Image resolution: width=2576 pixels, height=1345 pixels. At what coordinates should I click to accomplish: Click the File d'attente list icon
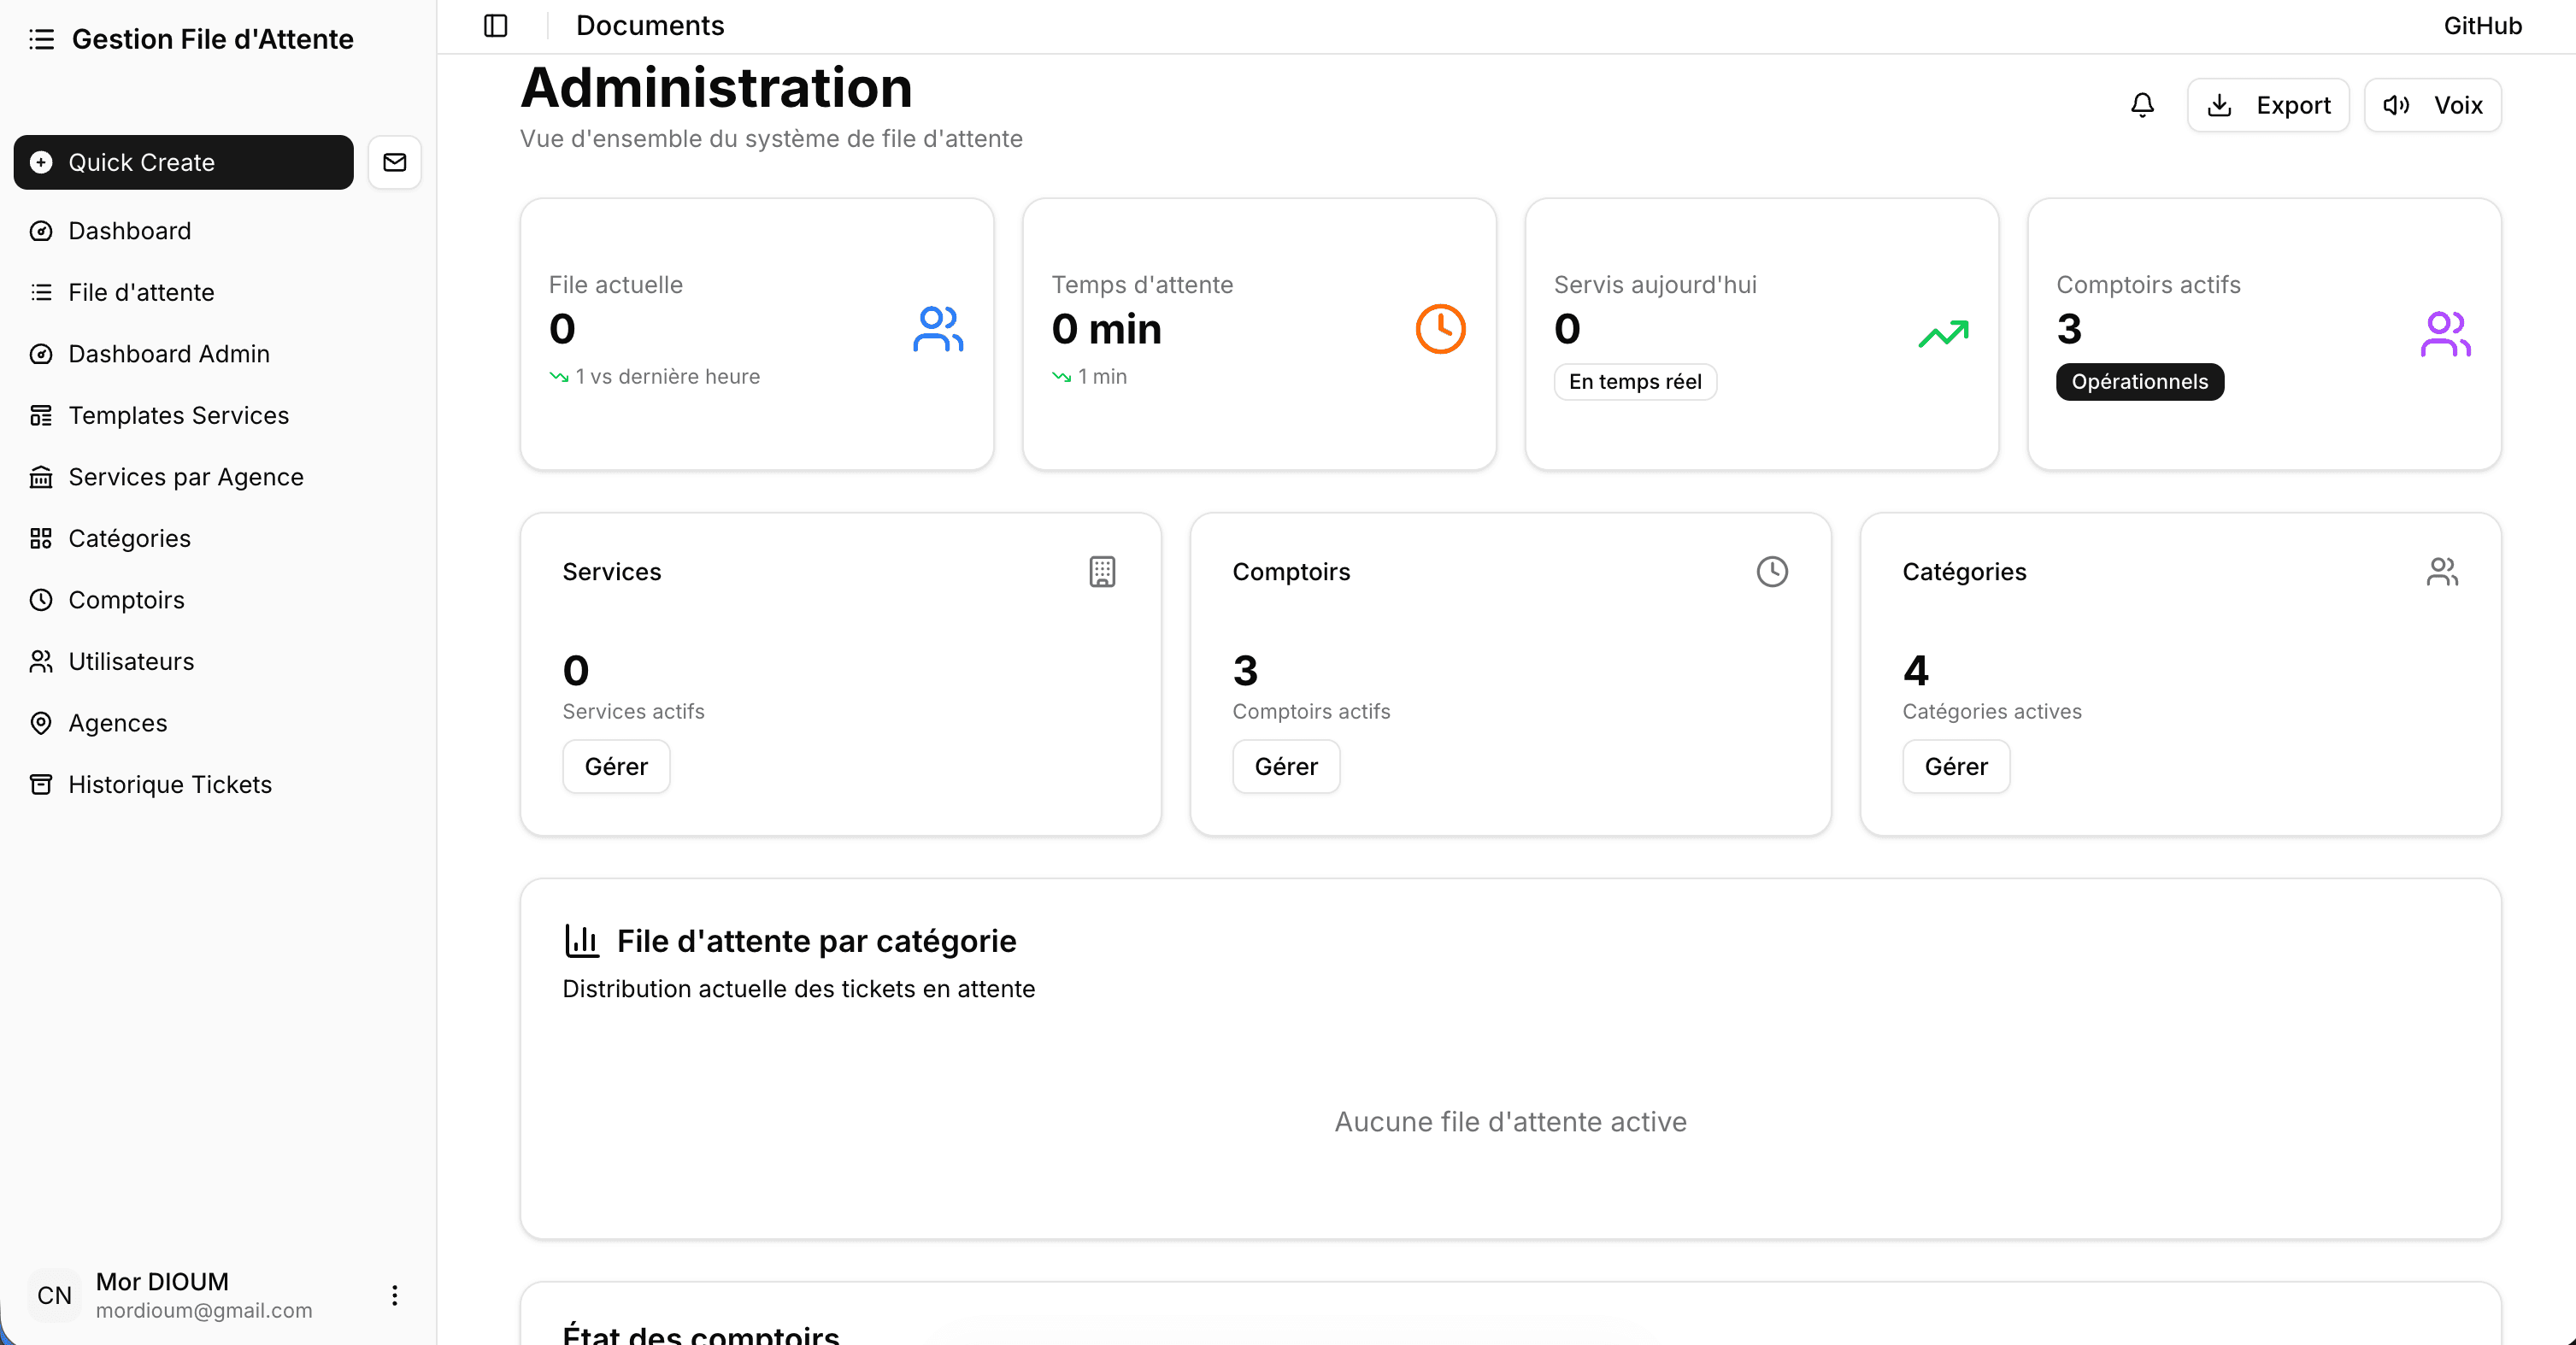click(41, 292)
